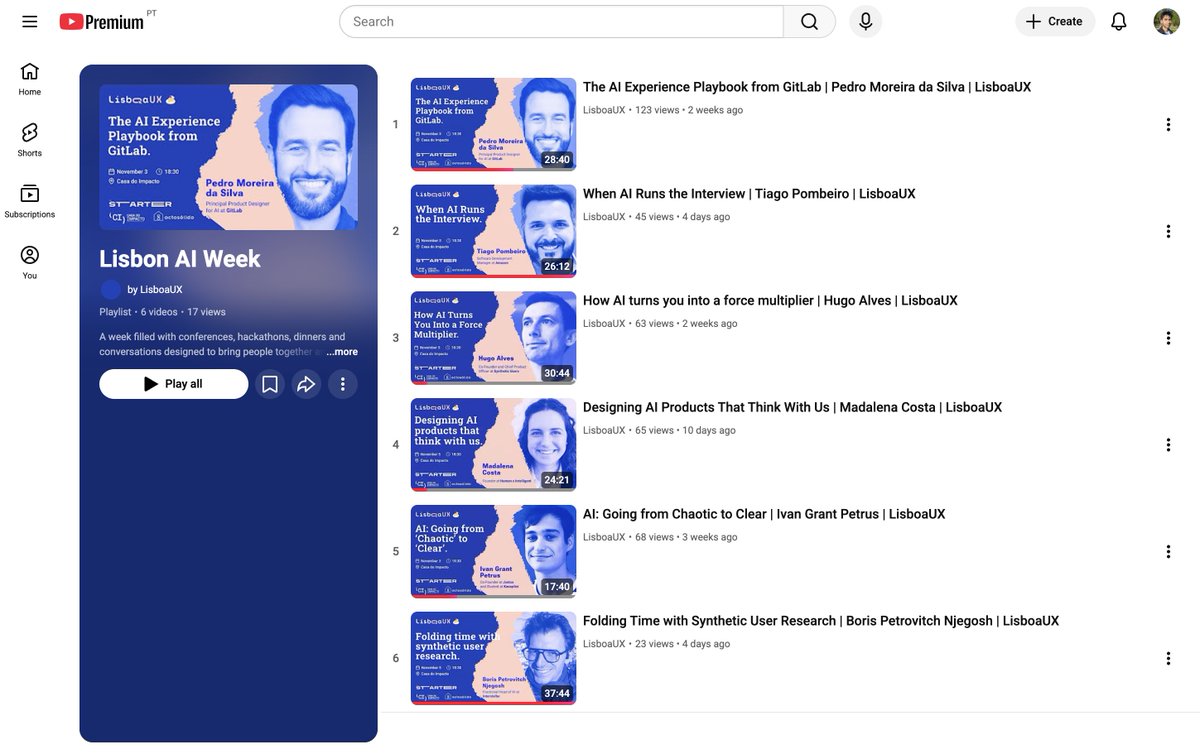Click Play all button
Image resolution: width=1200 pixels, height=754 pixels.
click(x=173, y=384)
